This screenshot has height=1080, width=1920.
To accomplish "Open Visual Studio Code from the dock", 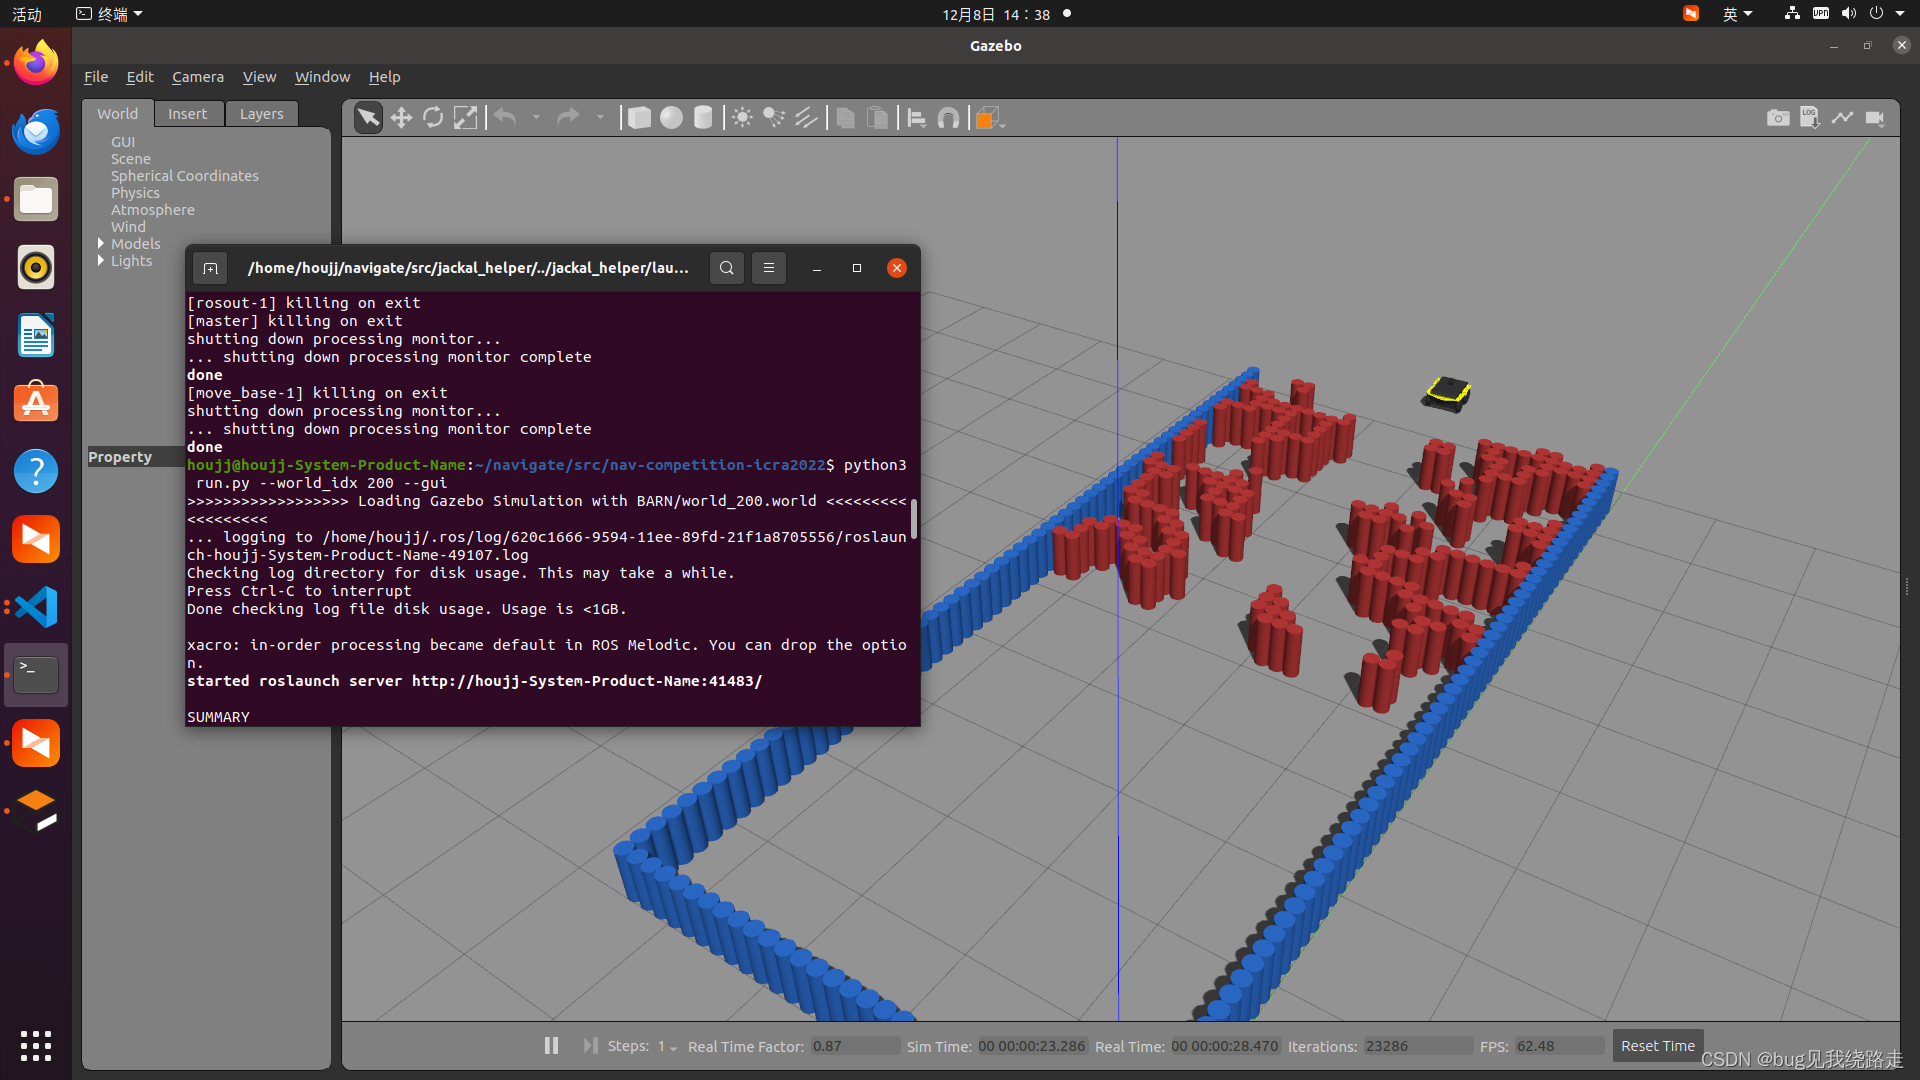I will tap(36, 607).
